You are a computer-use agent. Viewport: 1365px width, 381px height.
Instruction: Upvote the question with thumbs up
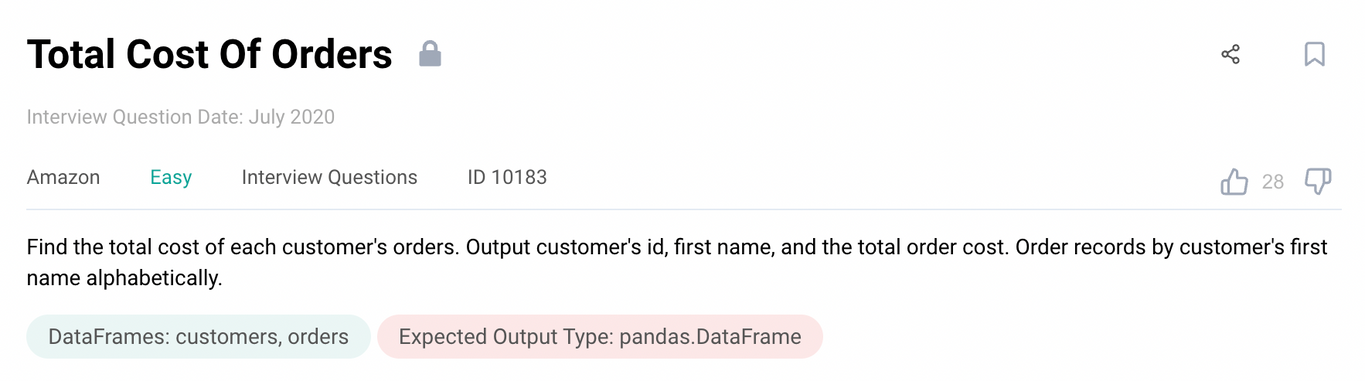pyautogui.click(x=1235, y=182)
